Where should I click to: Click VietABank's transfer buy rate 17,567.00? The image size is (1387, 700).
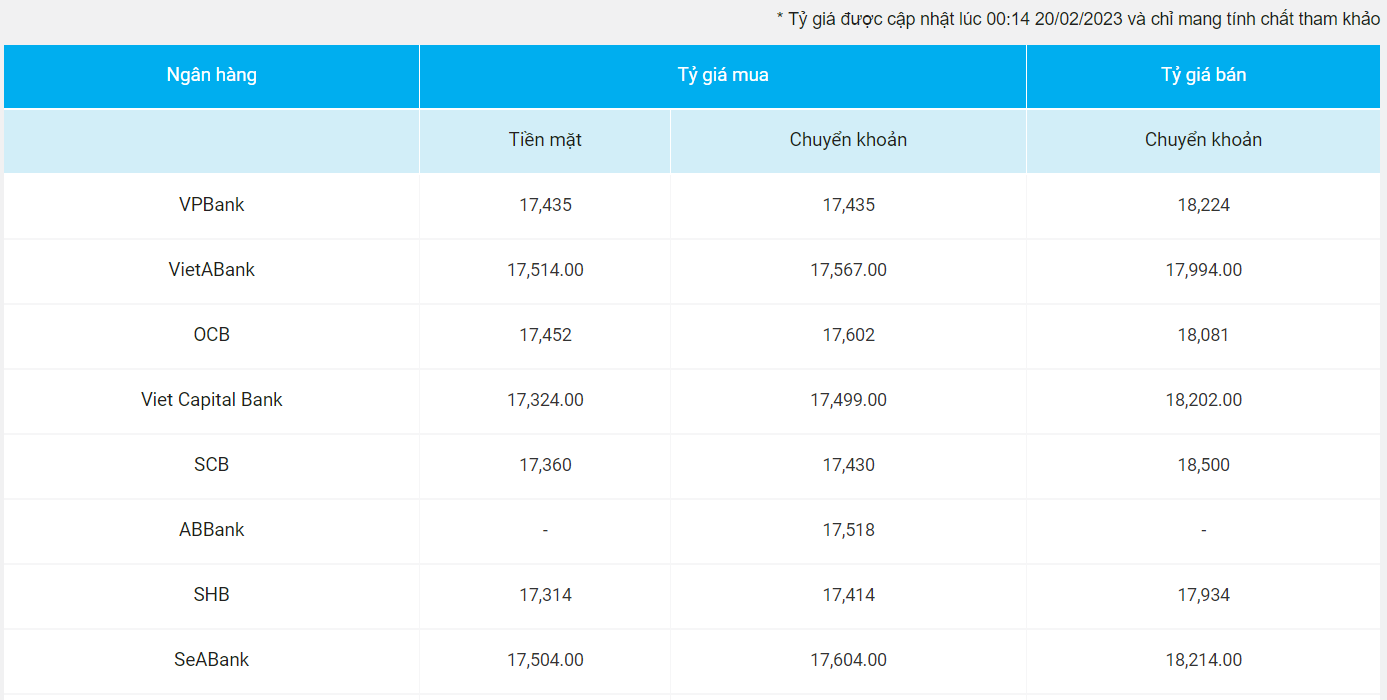[848, 270]
